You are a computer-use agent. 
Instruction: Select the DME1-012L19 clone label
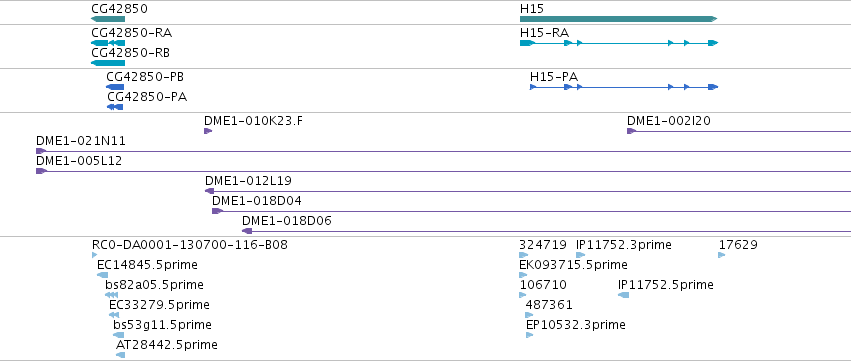click(248, 181)
